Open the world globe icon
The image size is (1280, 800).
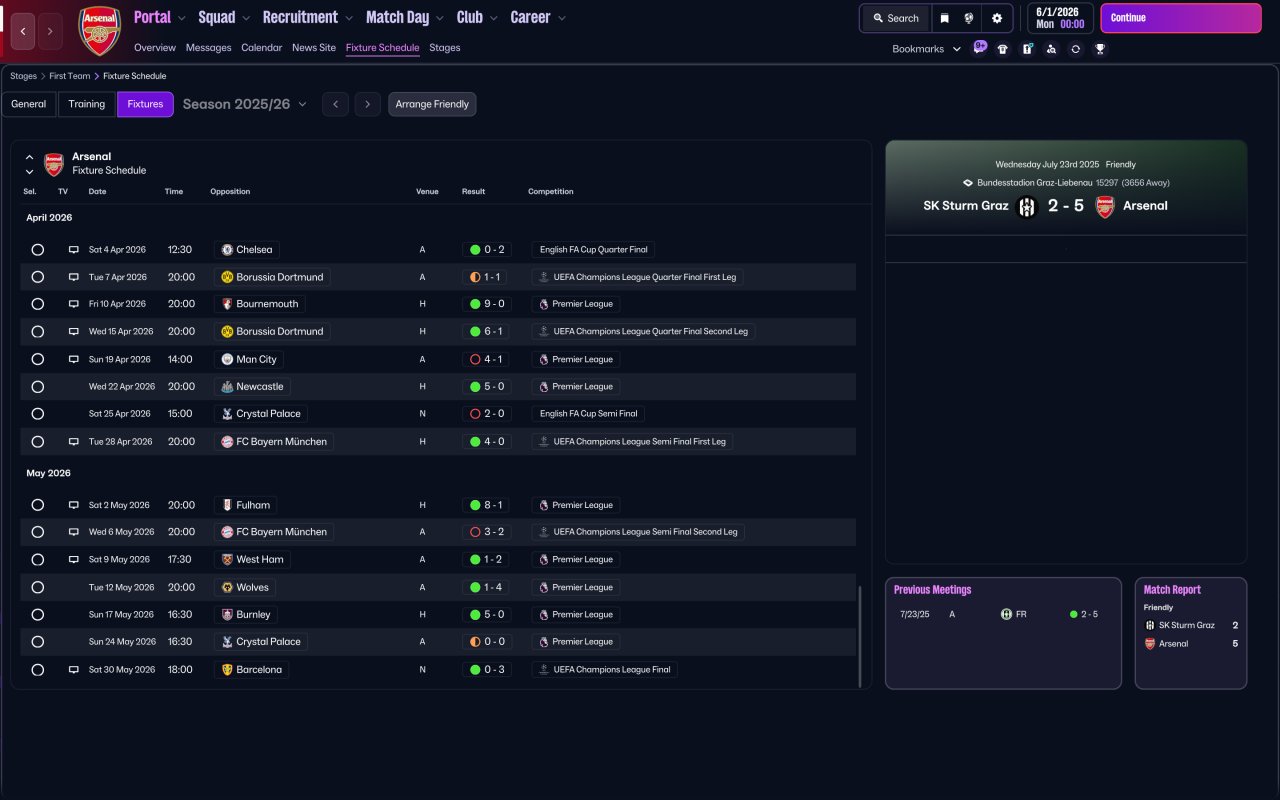click(969, 18)
